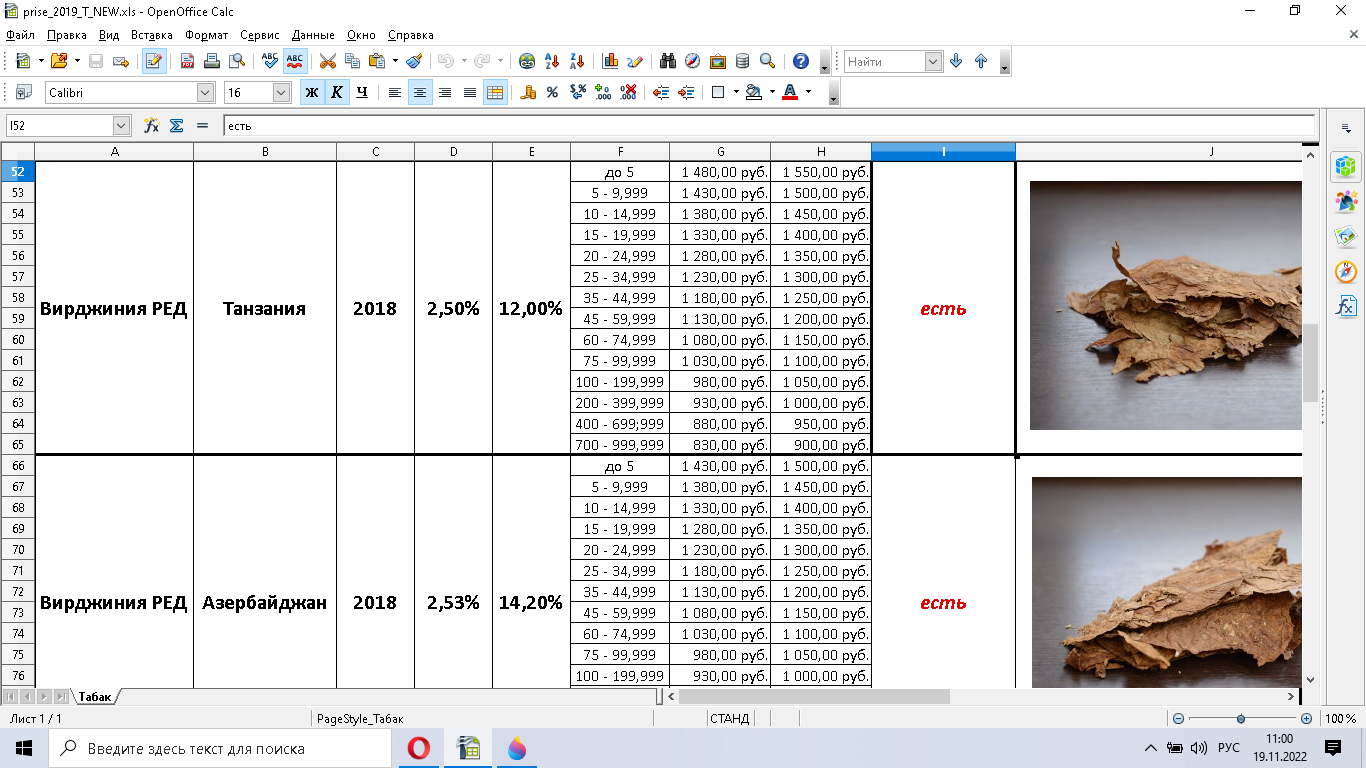Expand the font size dropdown
Viewport: 1366px width, 768px height.
tap(282, 92)
